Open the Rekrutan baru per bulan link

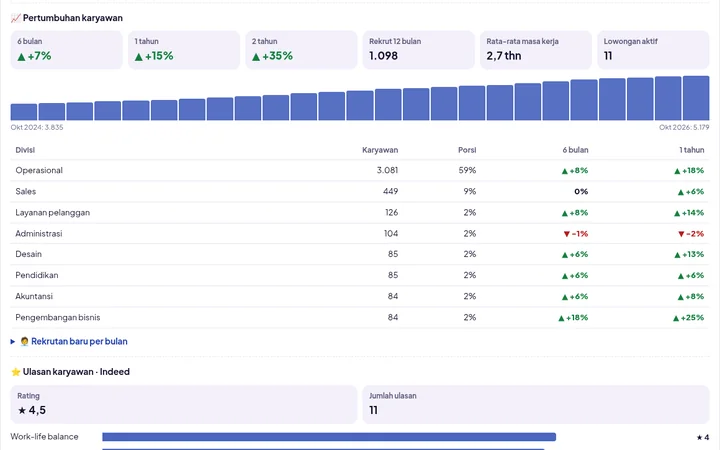(x=79, y=342)
